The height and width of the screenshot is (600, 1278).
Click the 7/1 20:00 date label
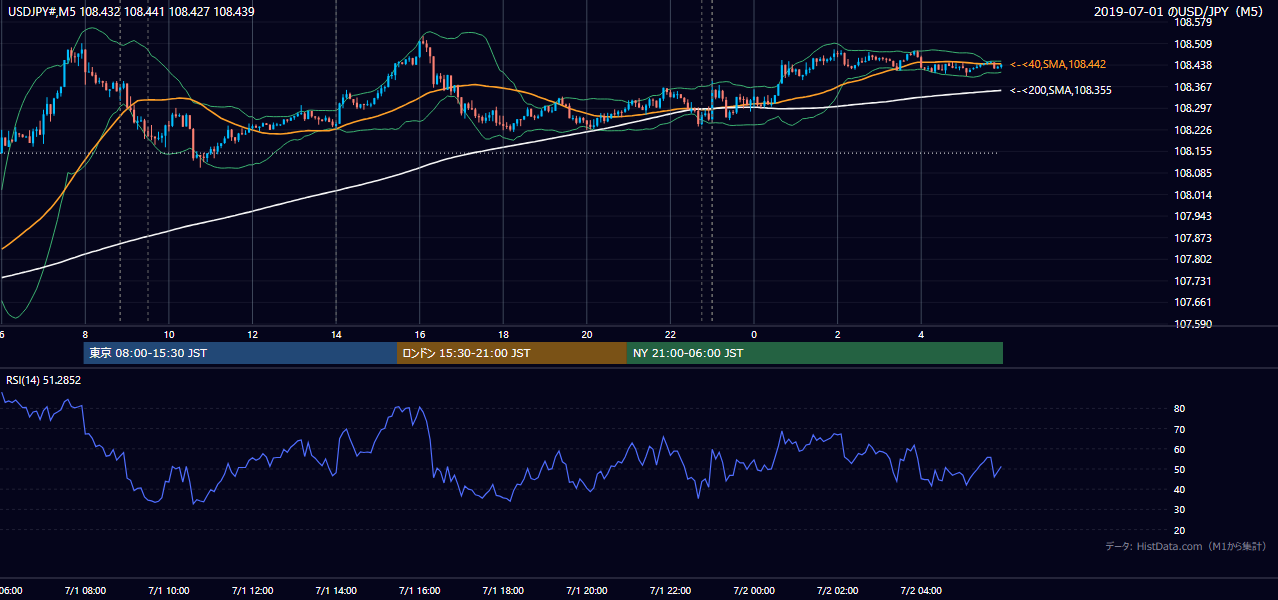click(587, 591)
